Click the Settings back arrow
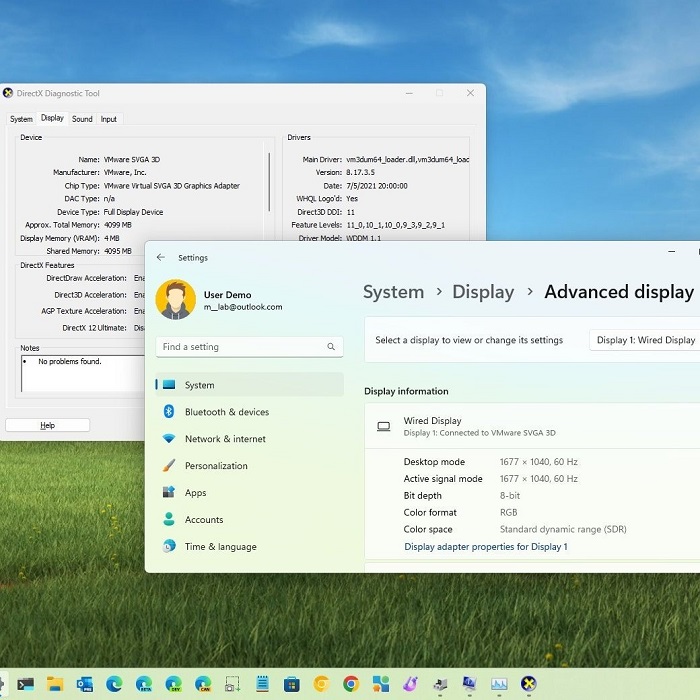700x700 pixels. point(161,258)
